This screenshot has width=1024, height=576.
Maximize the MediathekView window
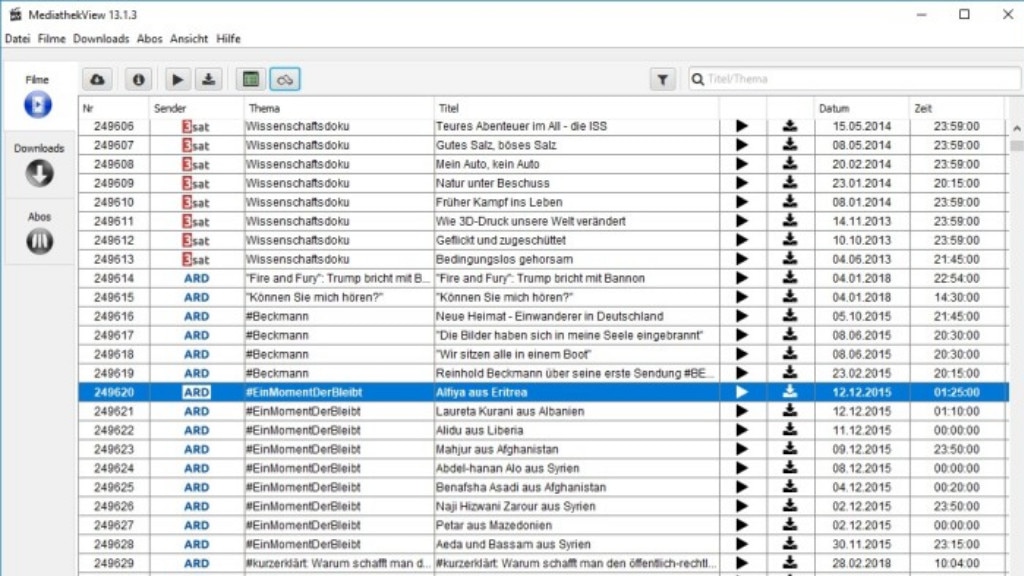pyautogui.click(x=964, y=14)
